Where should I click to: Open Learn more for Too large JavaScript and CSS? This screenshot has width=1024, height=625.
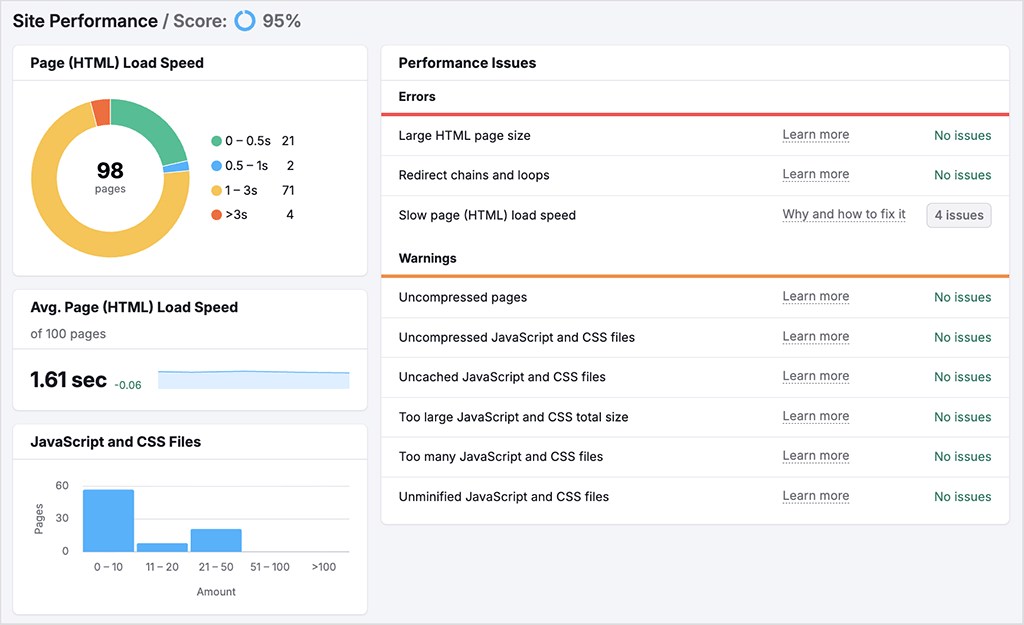click(816, 417)
